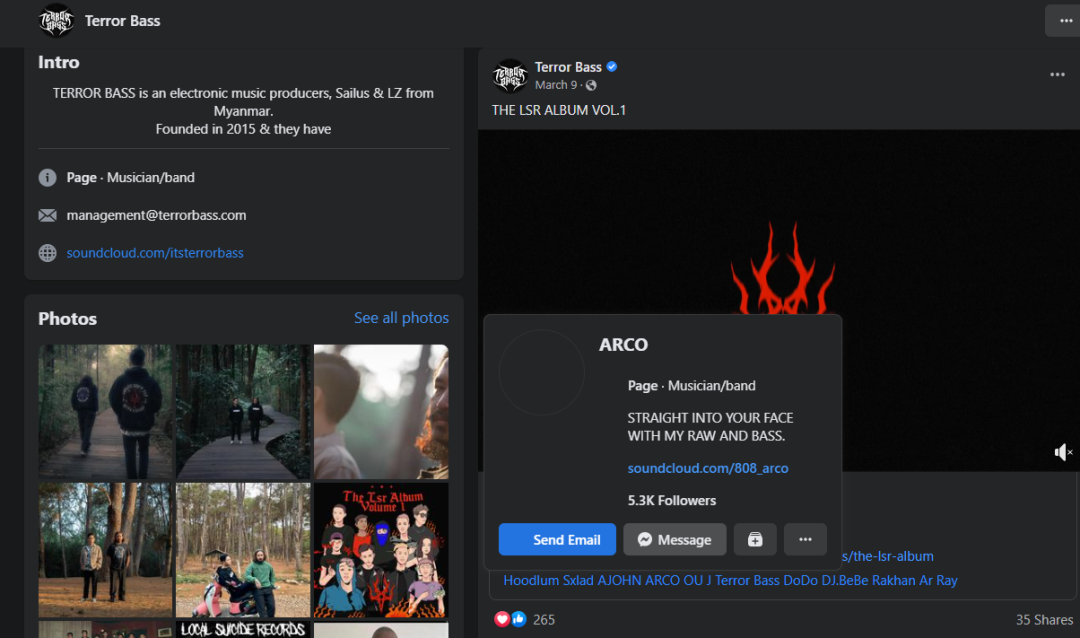Viewport: 1080px width, 638px height.
Task: Open photo of two people on curved forest path
Action: (243, 411)
